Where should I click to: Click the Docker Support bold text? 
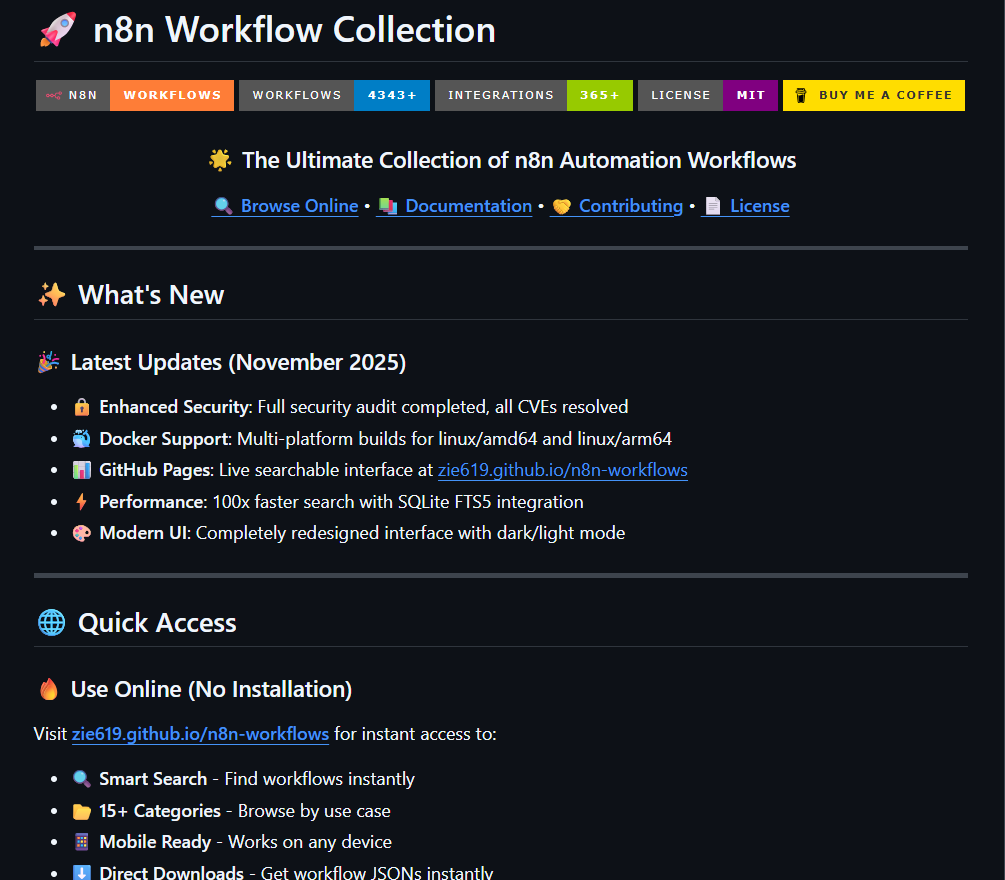[x=165, y=439]
